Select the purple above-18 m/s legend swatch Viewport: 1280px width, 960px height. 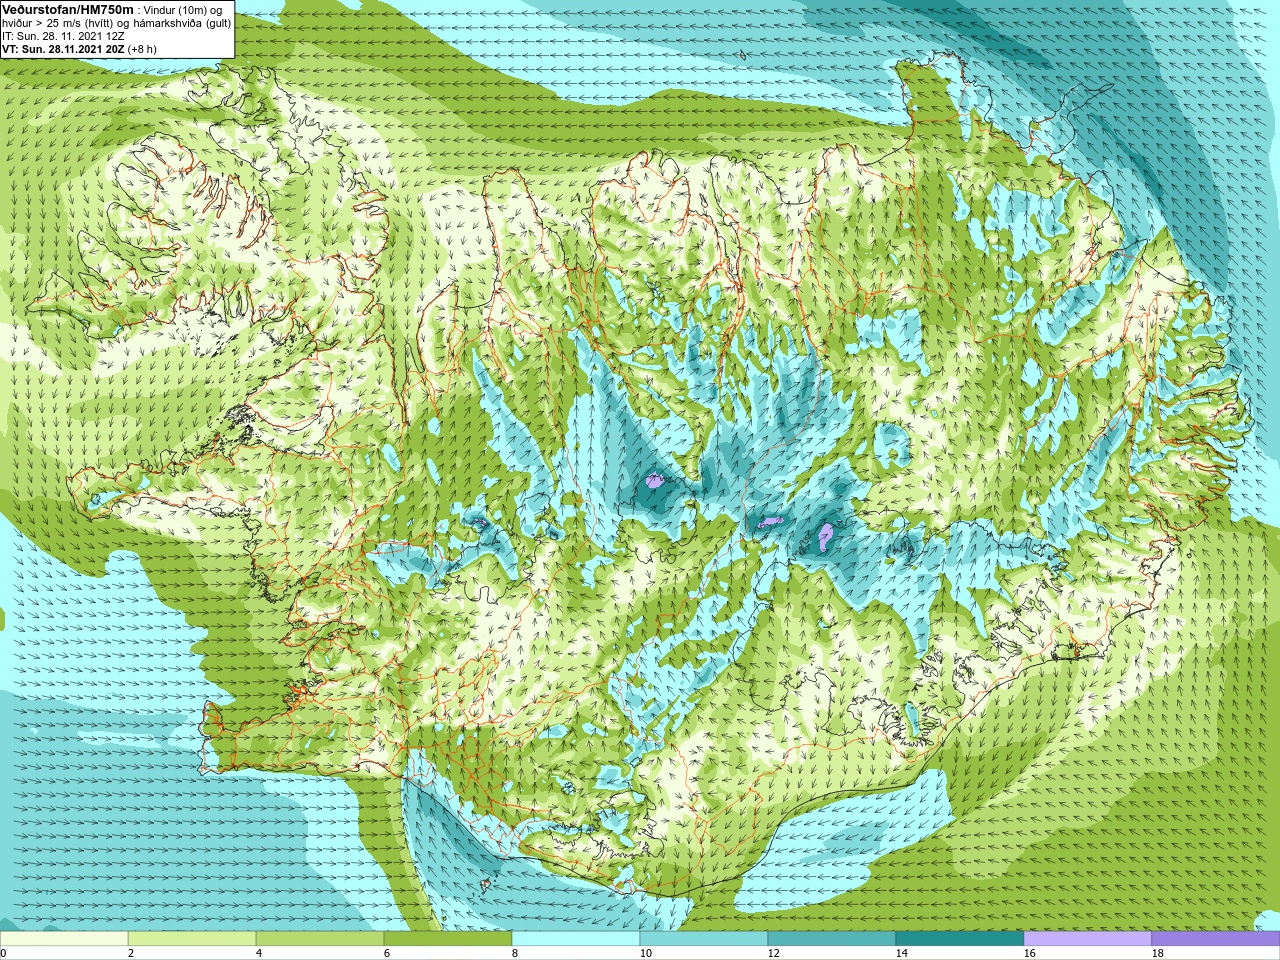pyautogui.click(x=1216, y=939)
